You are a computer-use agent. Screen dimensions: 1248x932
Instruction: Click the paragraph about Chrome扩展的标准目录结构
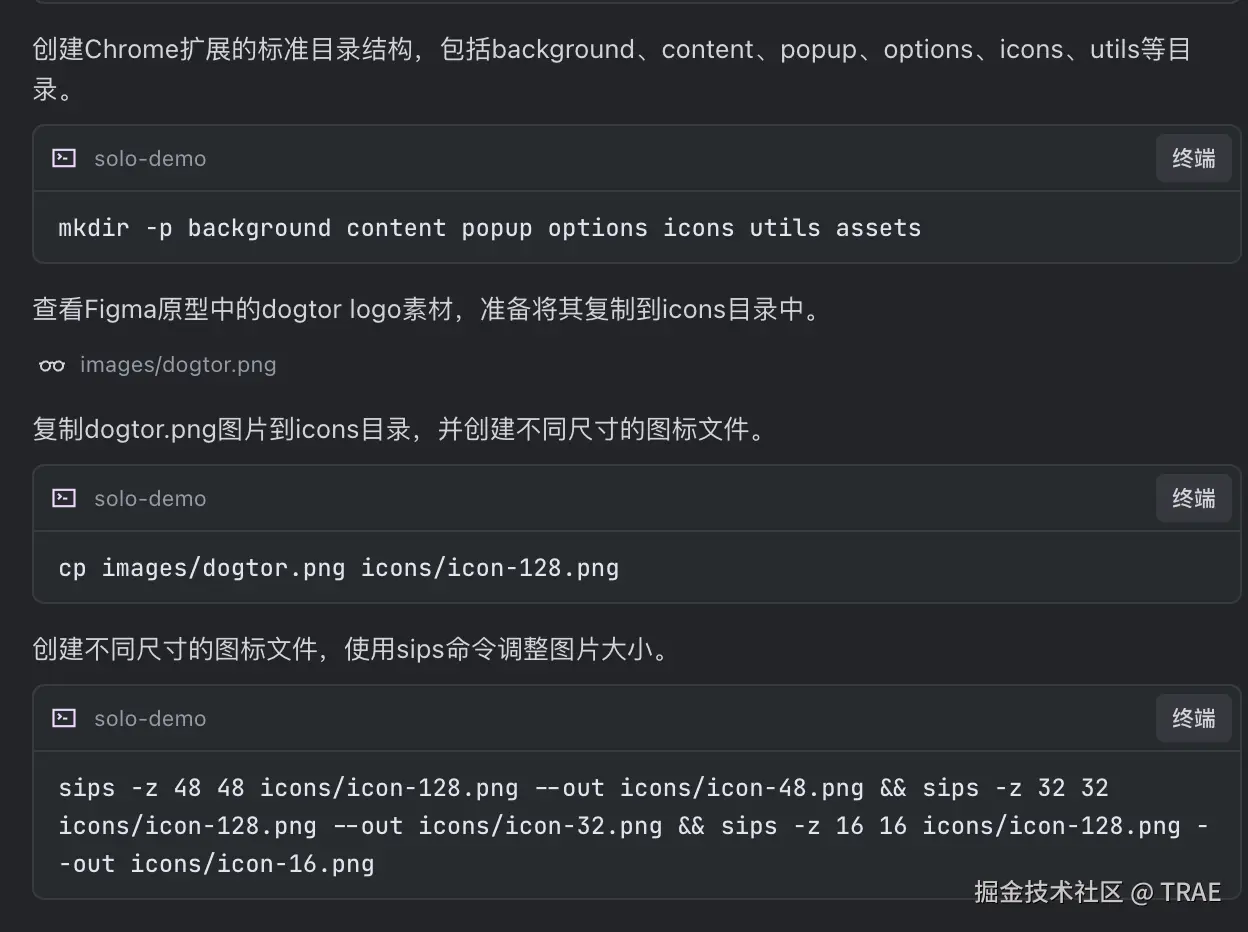612,68
